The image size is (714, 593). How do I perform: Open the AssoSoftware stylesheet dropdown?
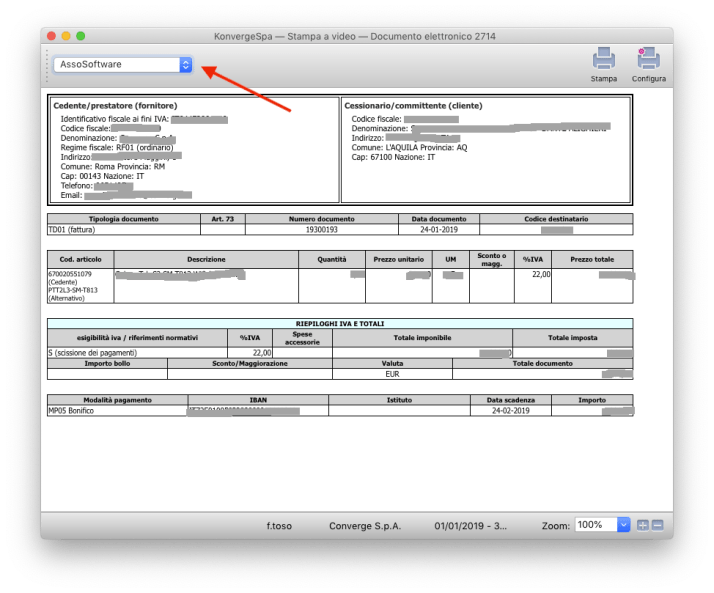[122, 64]
